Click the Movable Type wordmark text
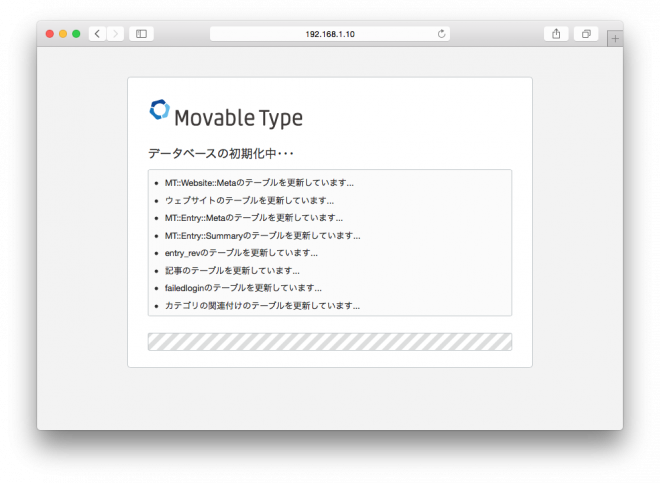660x483 pixels. coord(238,118)
